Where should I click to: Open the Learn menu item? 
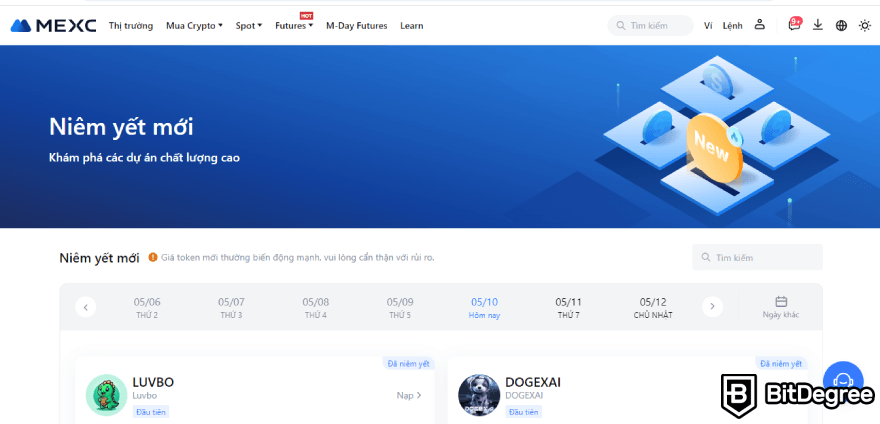tap(411, 25)
